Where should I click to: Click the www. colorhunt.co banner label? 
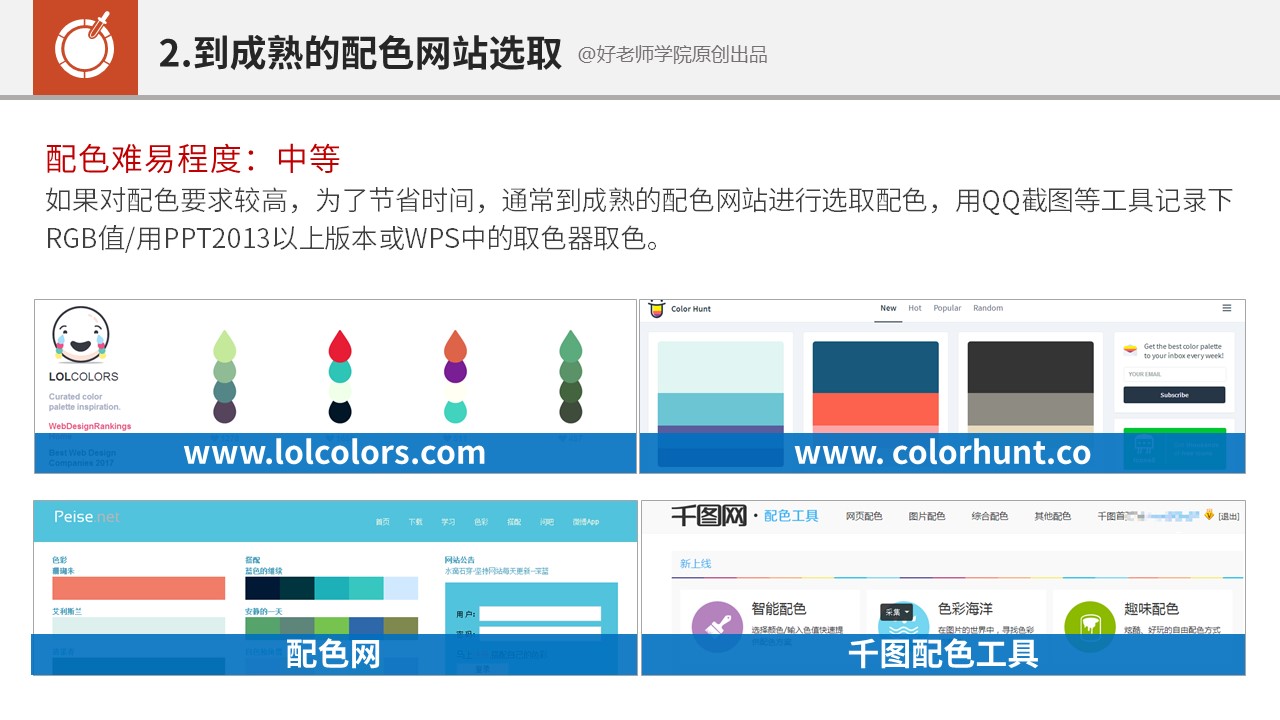pos(942,452)
